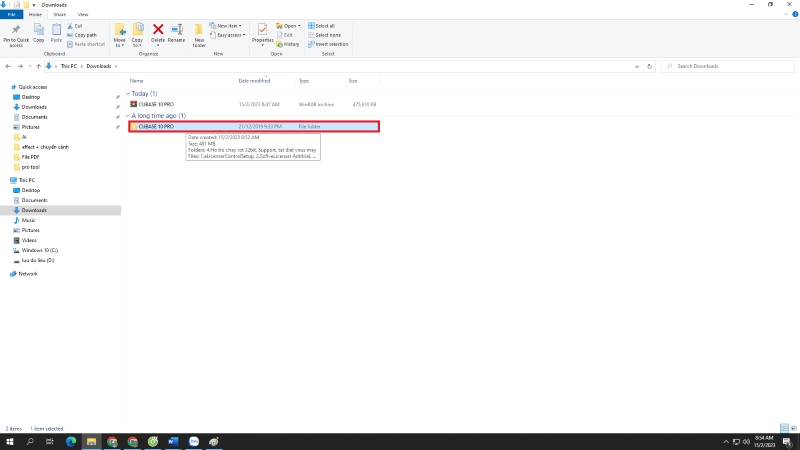Open the recent locations dropdown arrow
The image size is (800, 450).
(x=30, y=66)
